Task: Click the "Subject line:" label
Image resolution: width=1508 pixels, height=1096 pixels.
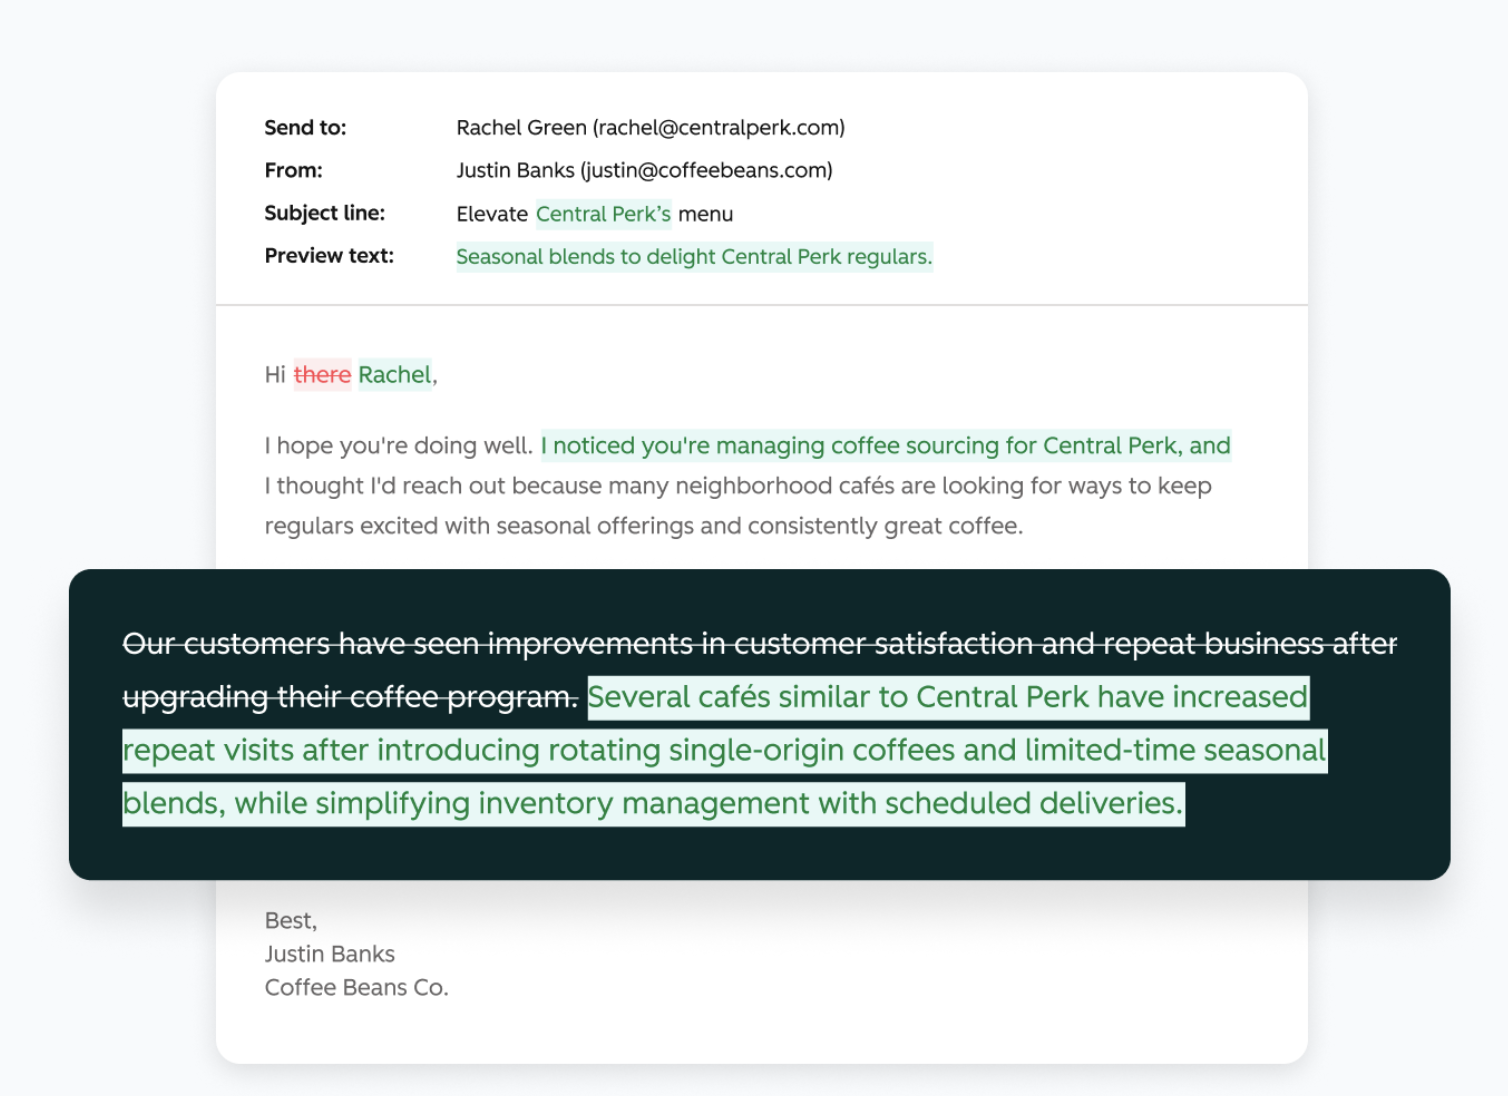Action: pyautogui.click(x=324, y=214)
